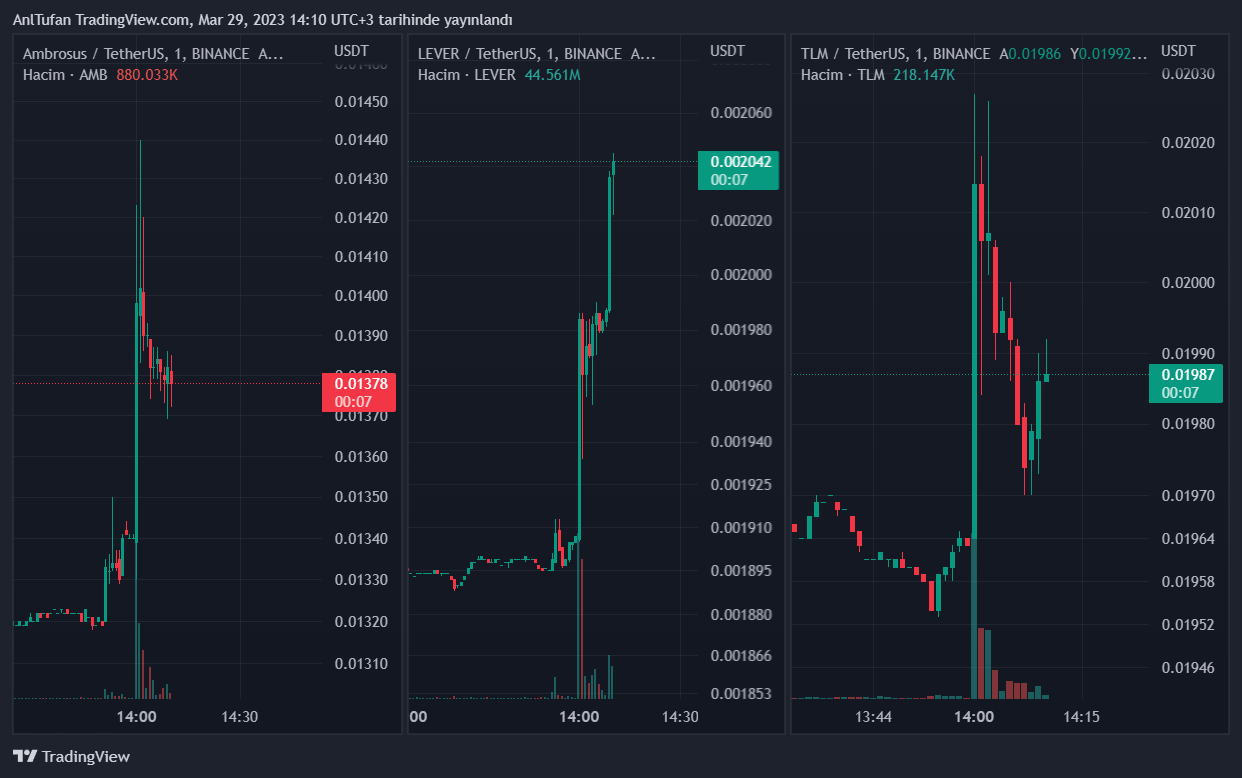The width and height of the screenshot is (1242, 778).
Task: Click the 0.001910 price level
Action: 741,527
